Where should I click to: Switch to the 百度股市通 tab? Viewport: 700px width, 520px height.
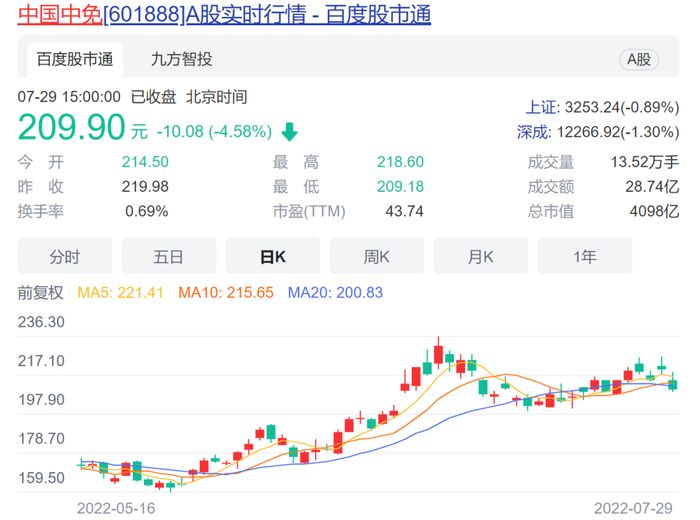75,59
